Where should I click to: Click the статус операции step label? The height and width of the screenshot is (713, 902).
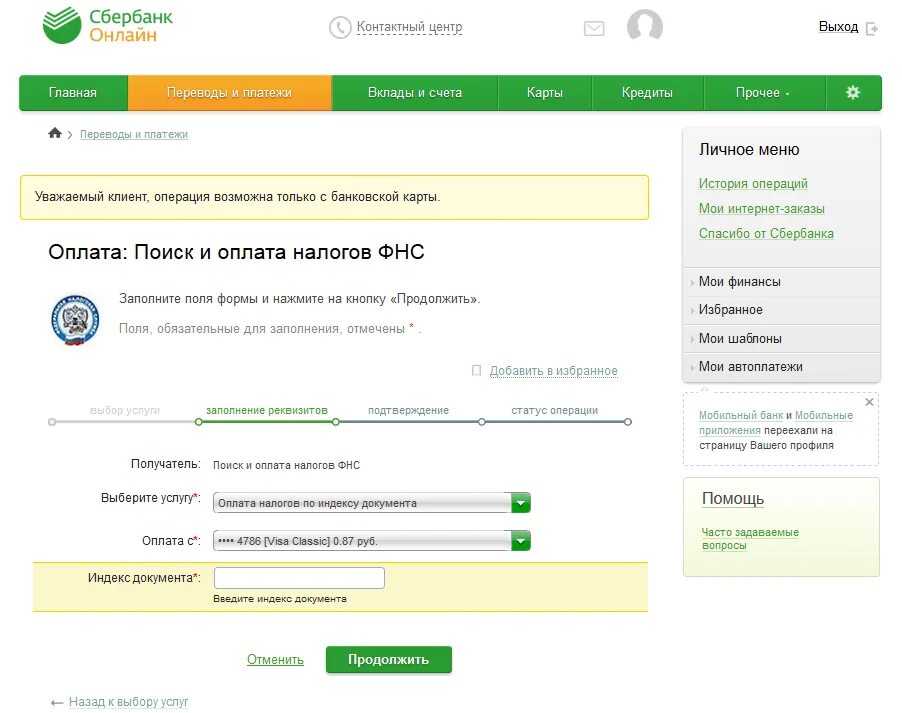pos(555,410)
